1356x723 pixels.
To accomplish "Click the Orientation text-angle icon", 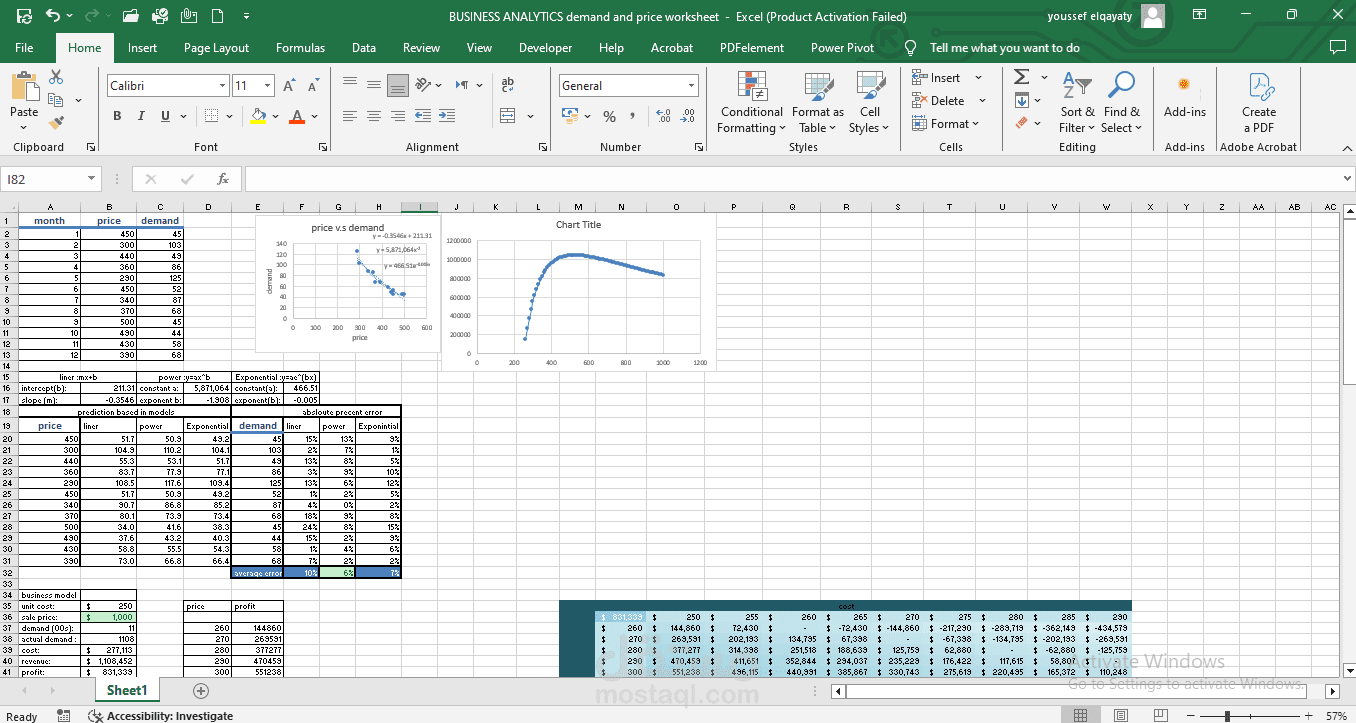I will pos(423,86).
